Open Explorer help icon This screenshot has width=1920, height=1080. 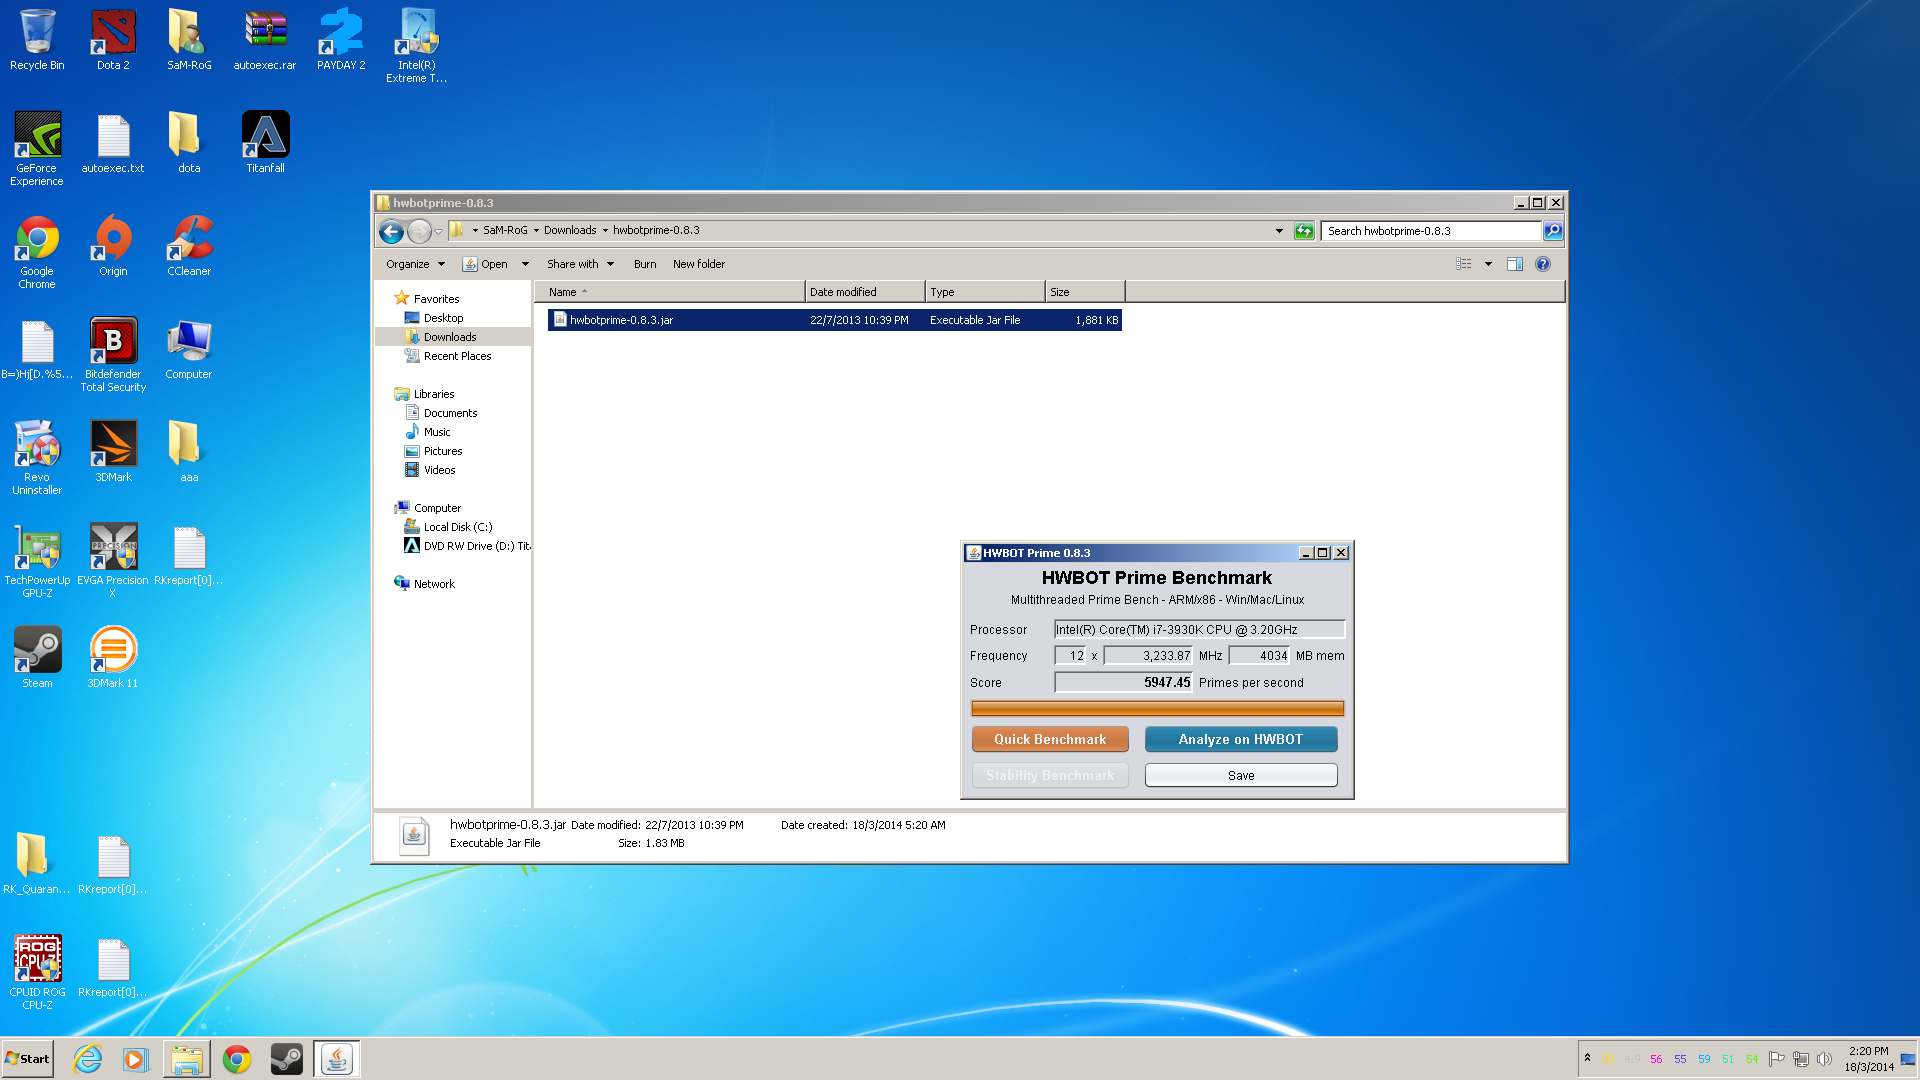1543,264
